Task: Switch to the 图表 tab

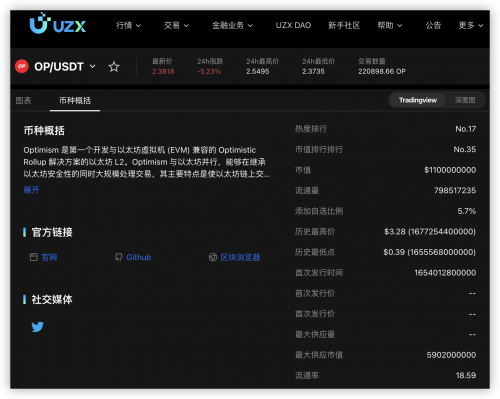Action: (x=23, y=100)
